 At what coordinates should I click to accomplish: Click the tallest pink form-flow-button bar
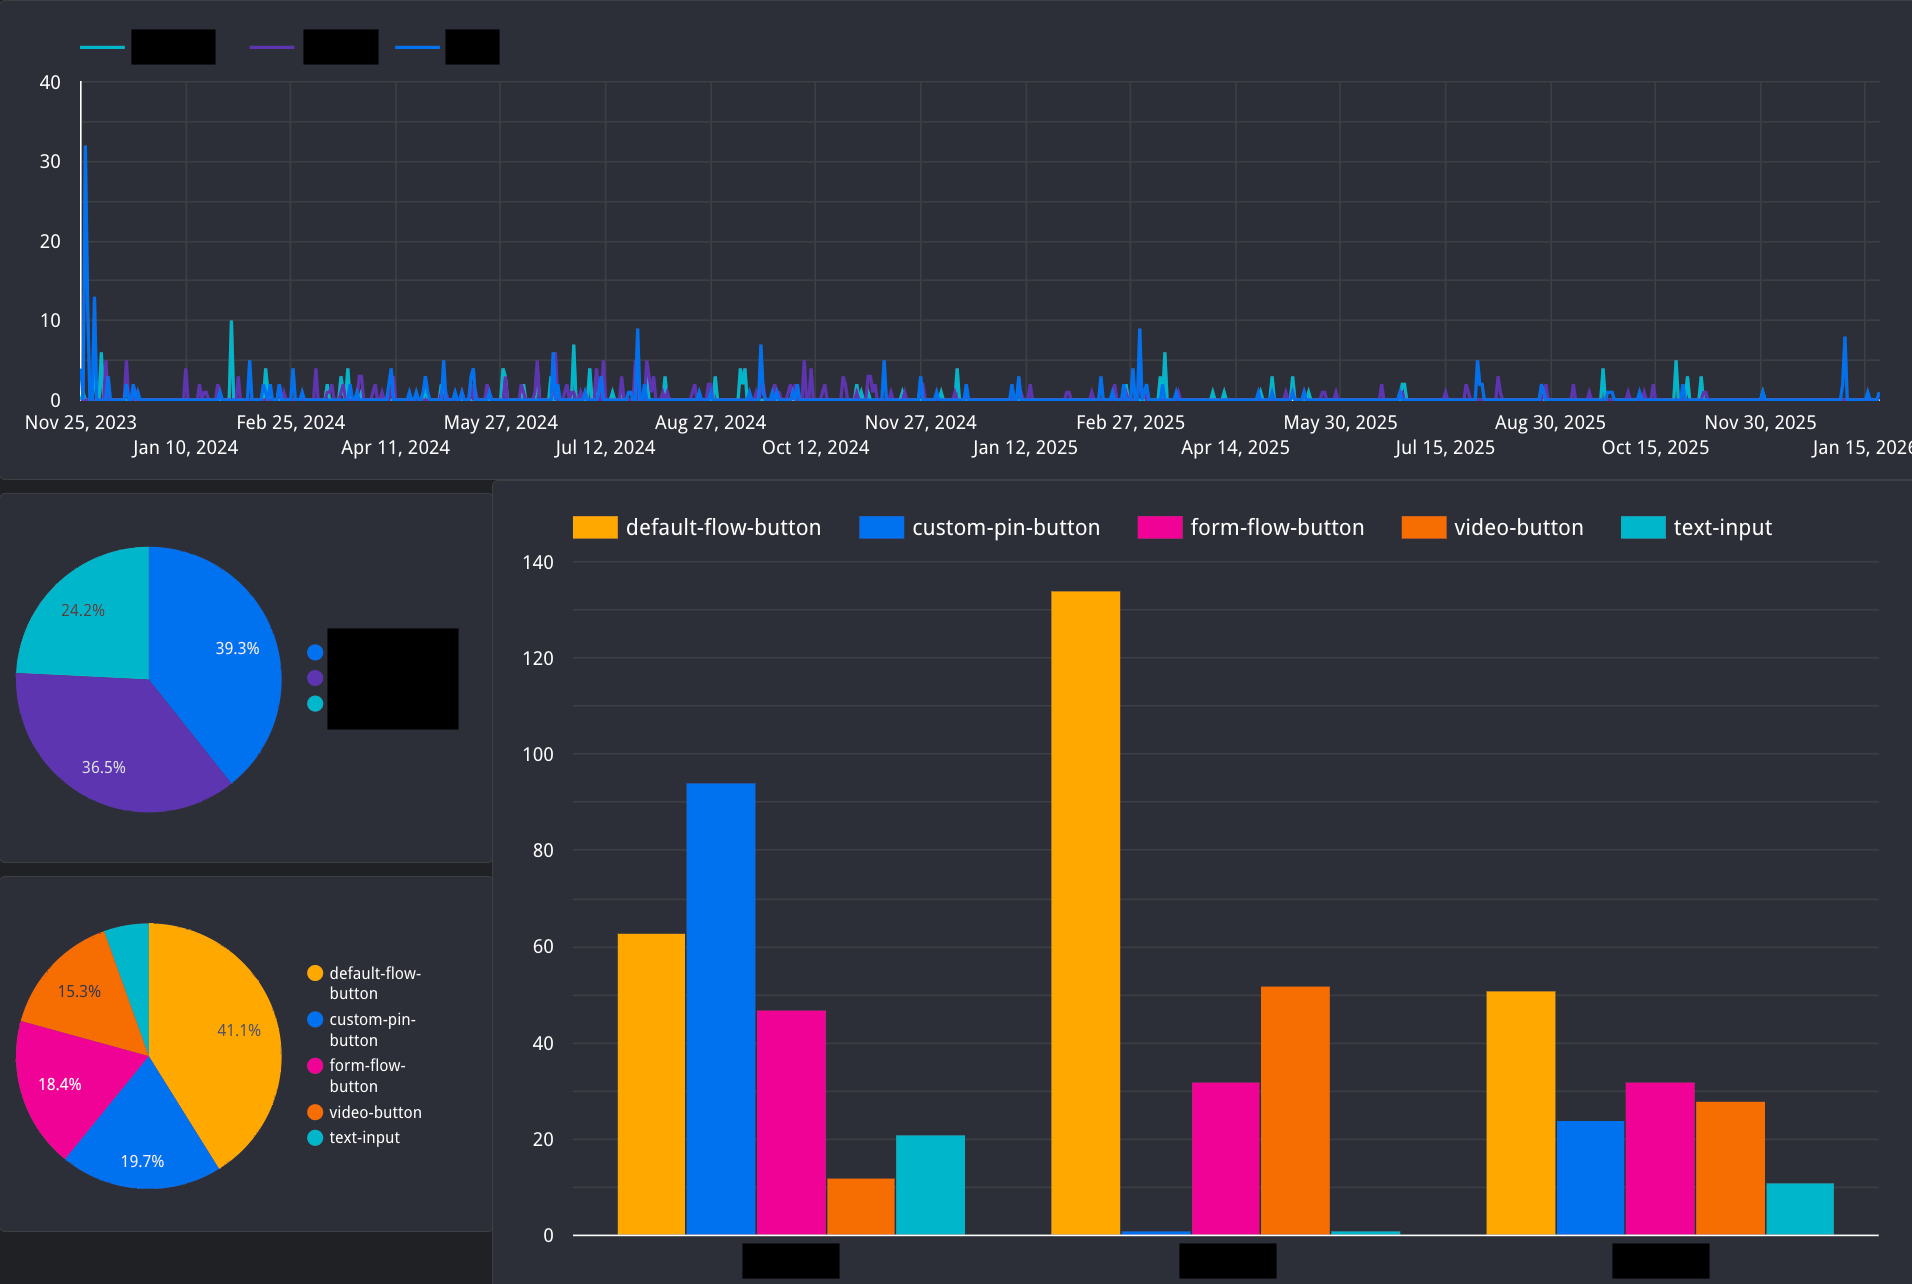pyautogui.click(x=791, y=1122)
